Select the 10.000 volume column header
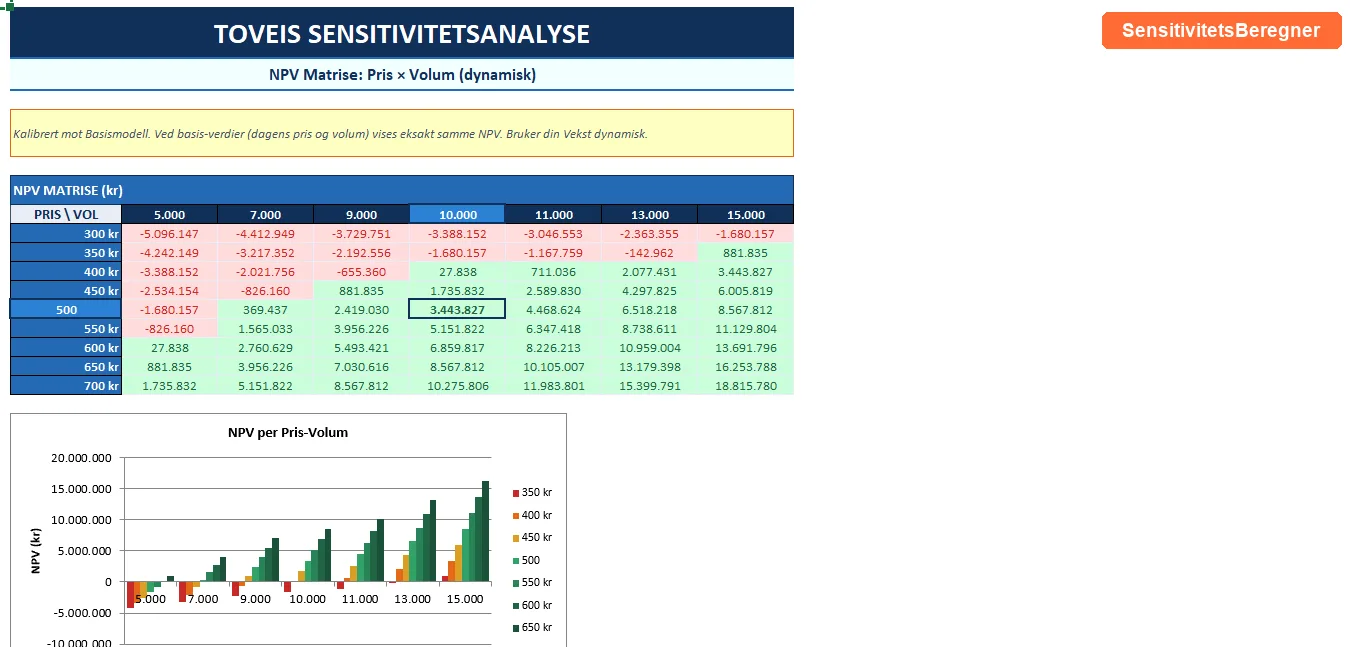 click(x=458, y=215)
